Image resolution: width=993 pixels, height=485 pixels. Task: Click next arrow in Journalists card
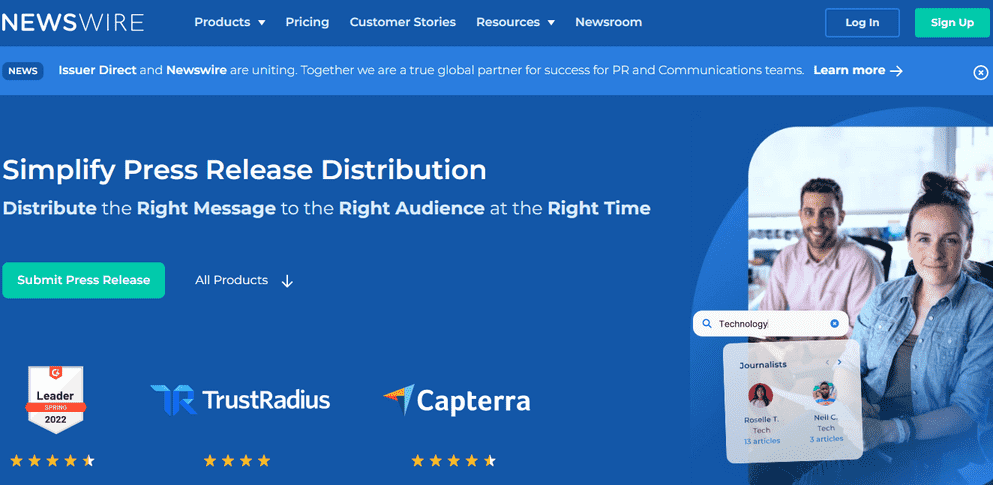click(840, 363)
